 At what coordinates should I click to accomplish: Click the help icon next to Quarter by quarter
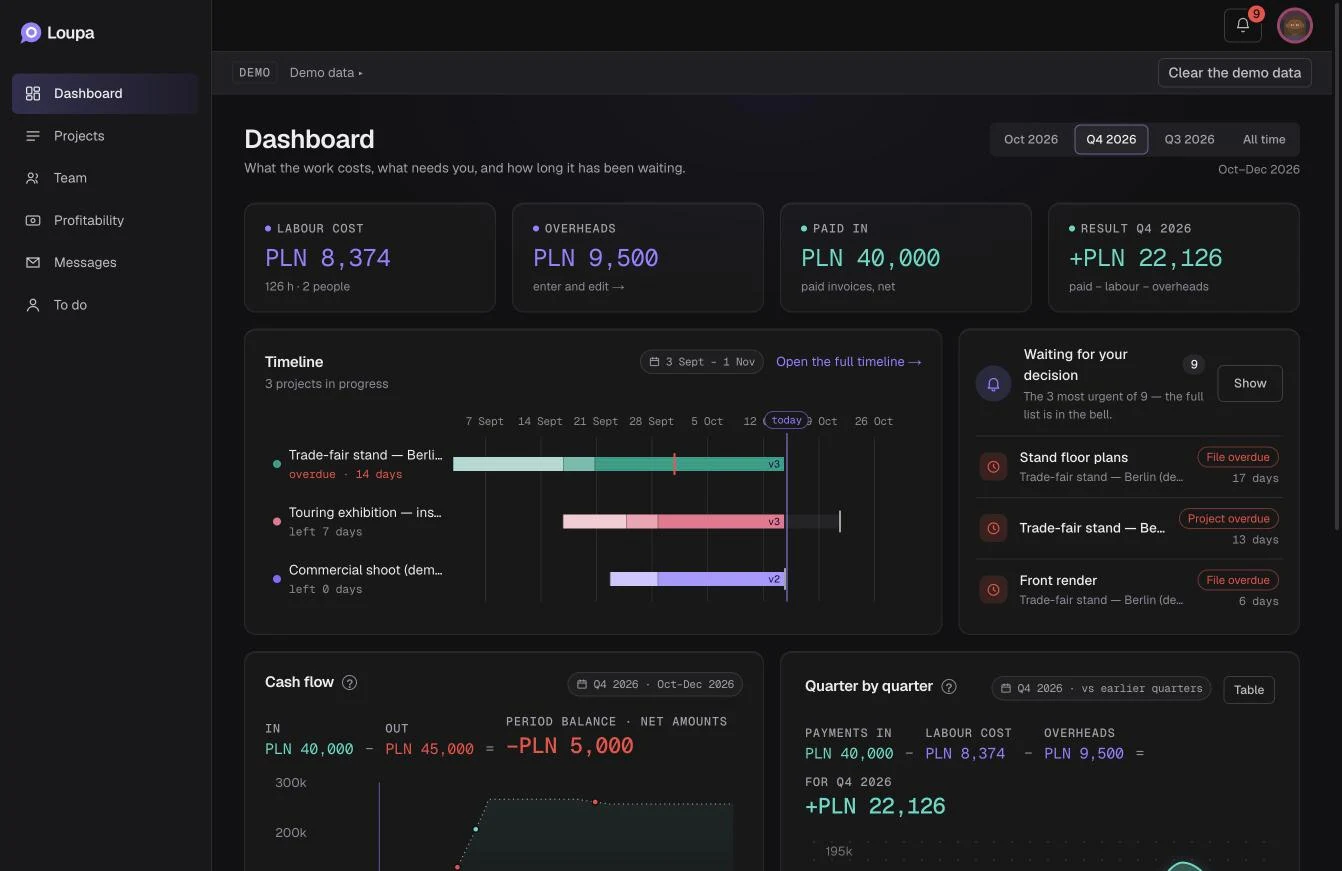coord(949,687)
